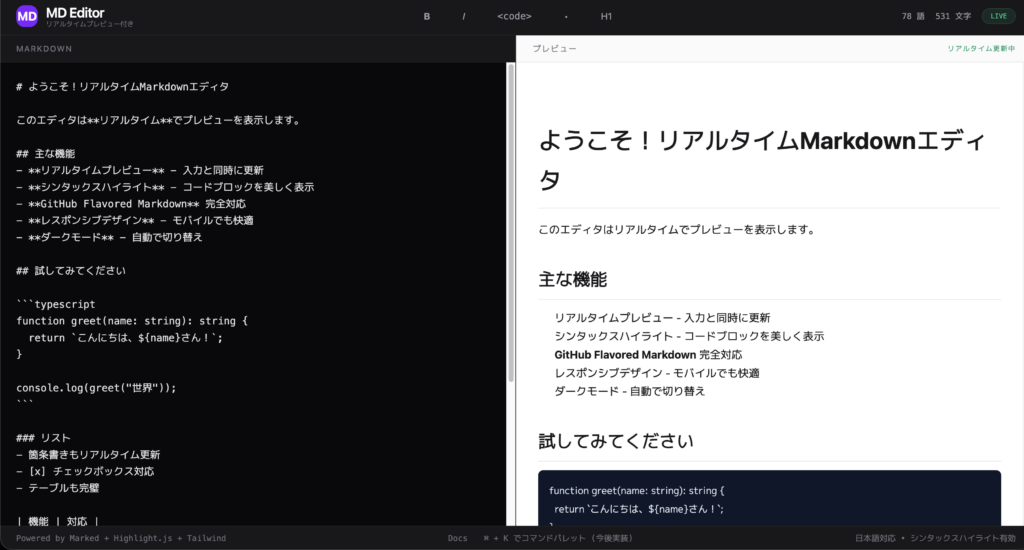The image size is (1024, 550).
Task: Select the プレビュー pane header
Action: 554,49
